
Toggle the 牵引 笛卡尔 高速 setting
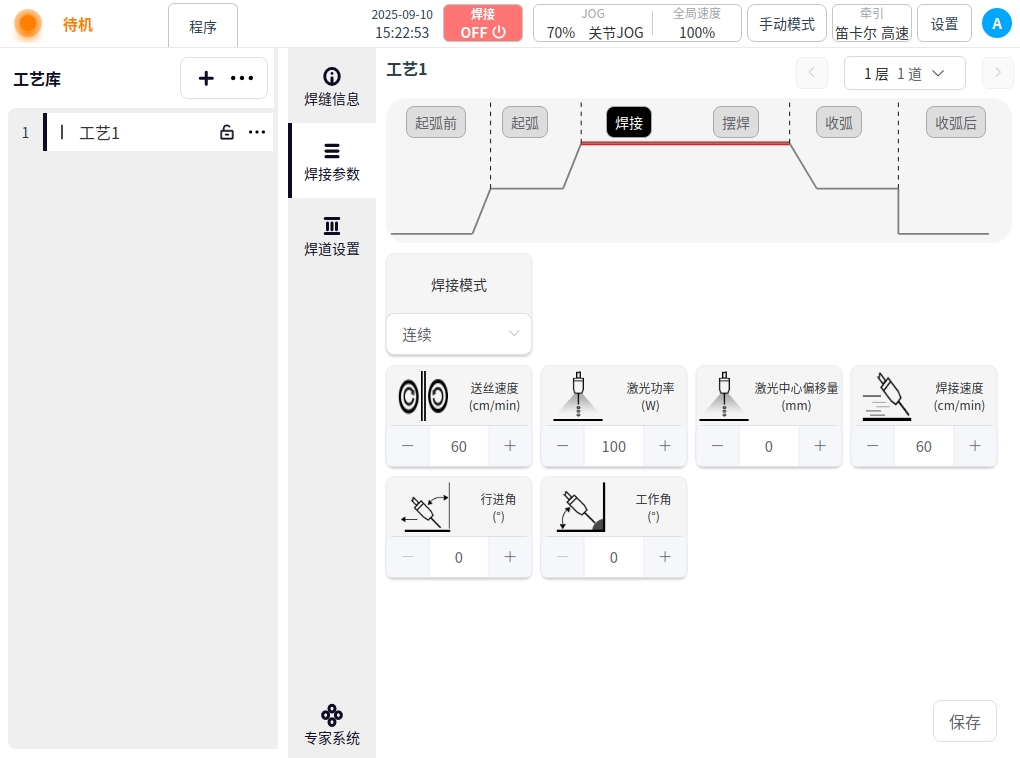click(872, 23)
